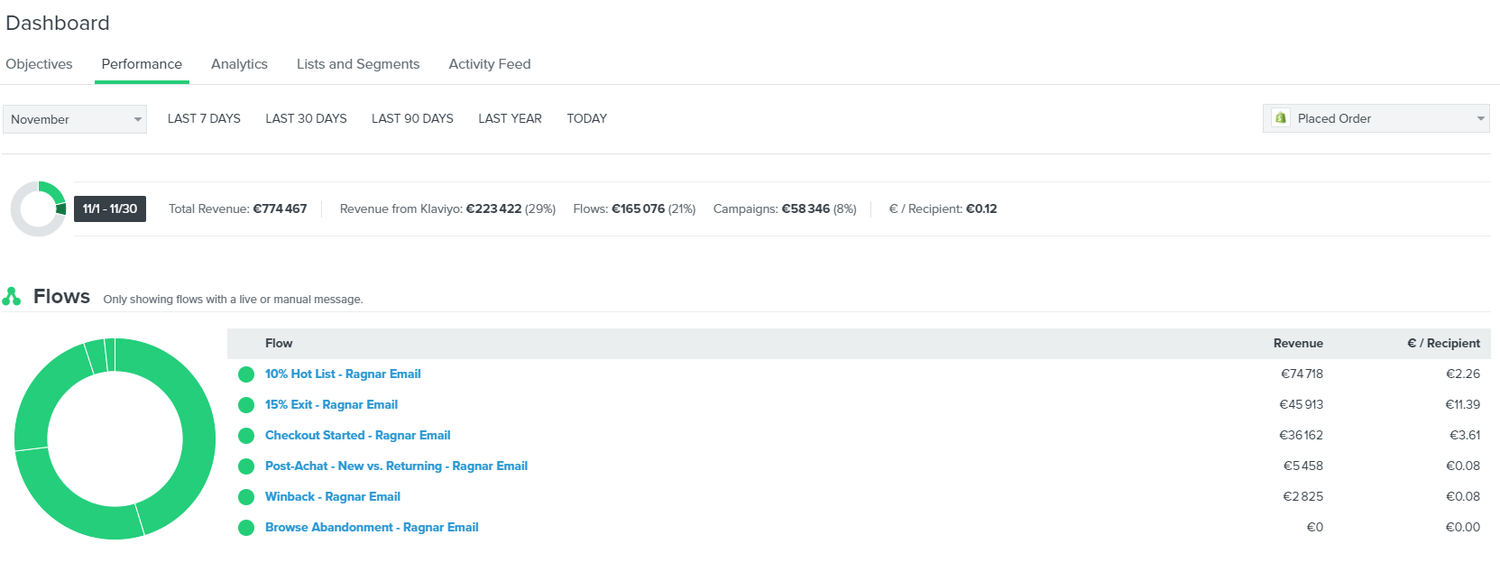
Task: Click the Shopify icon beside Placed Order
Action: pyautogui.click(x=1280, y=118)
